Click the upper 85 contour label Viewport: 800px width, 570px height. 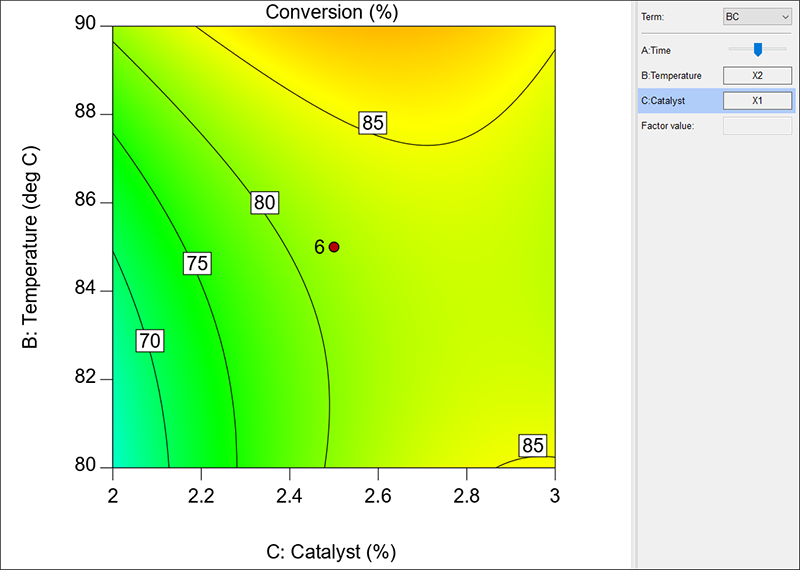(x=373, y=123)
